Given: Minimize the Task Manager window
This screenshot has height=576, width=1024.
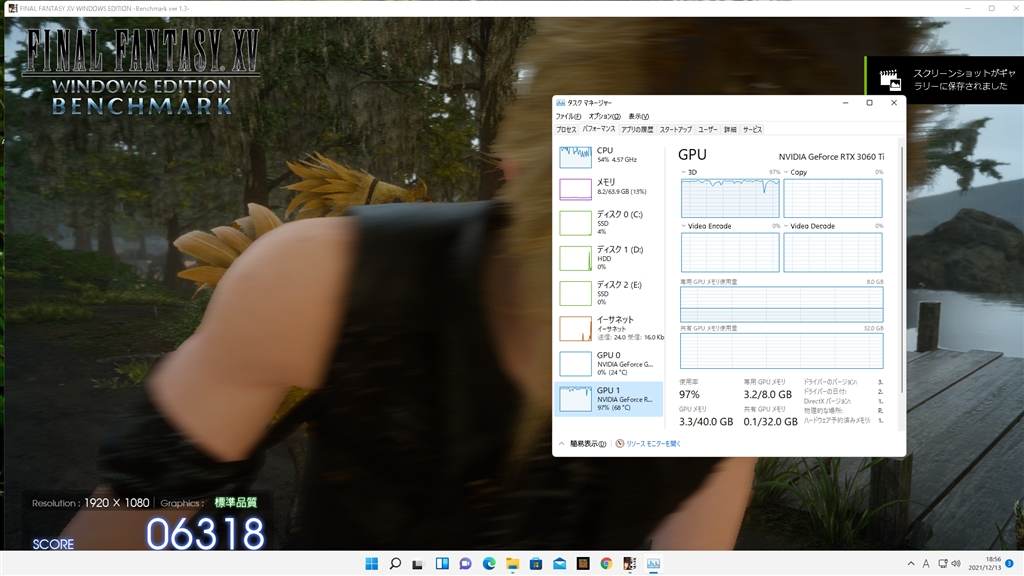Looking at the screenshot, I should point(845,103).
